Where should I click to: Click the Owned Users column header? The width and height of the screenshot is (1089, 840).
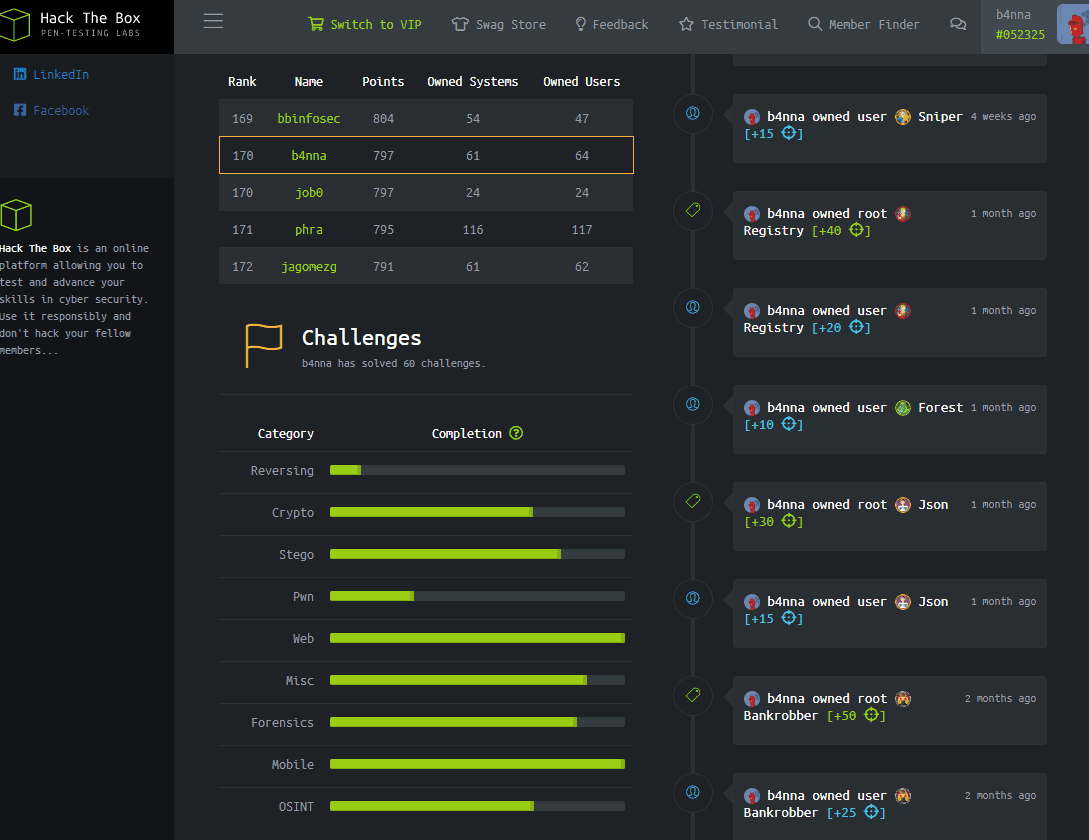pyautogui.click(x=581, y=82)
